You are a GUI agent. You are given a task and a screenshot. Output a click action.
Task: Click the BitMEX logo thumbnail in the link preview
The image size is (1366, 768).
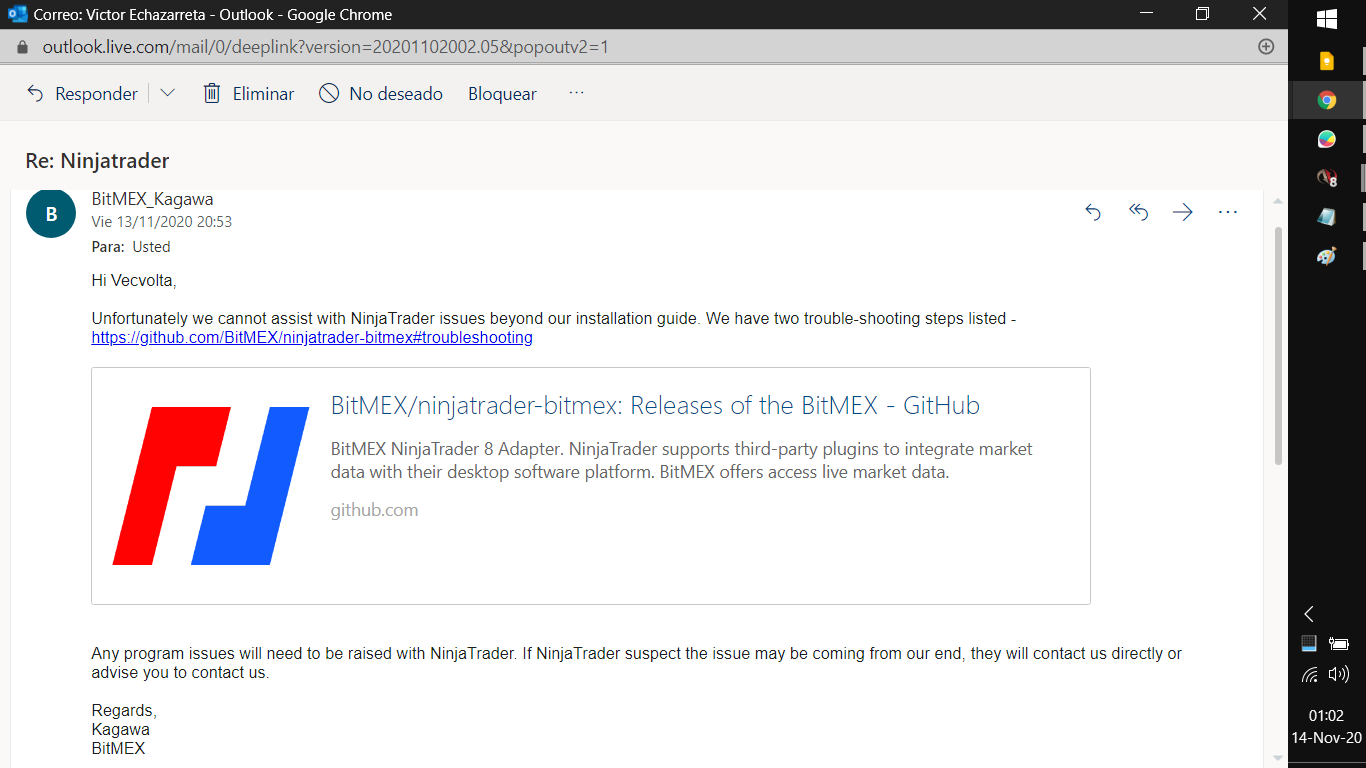pos(211,486)
